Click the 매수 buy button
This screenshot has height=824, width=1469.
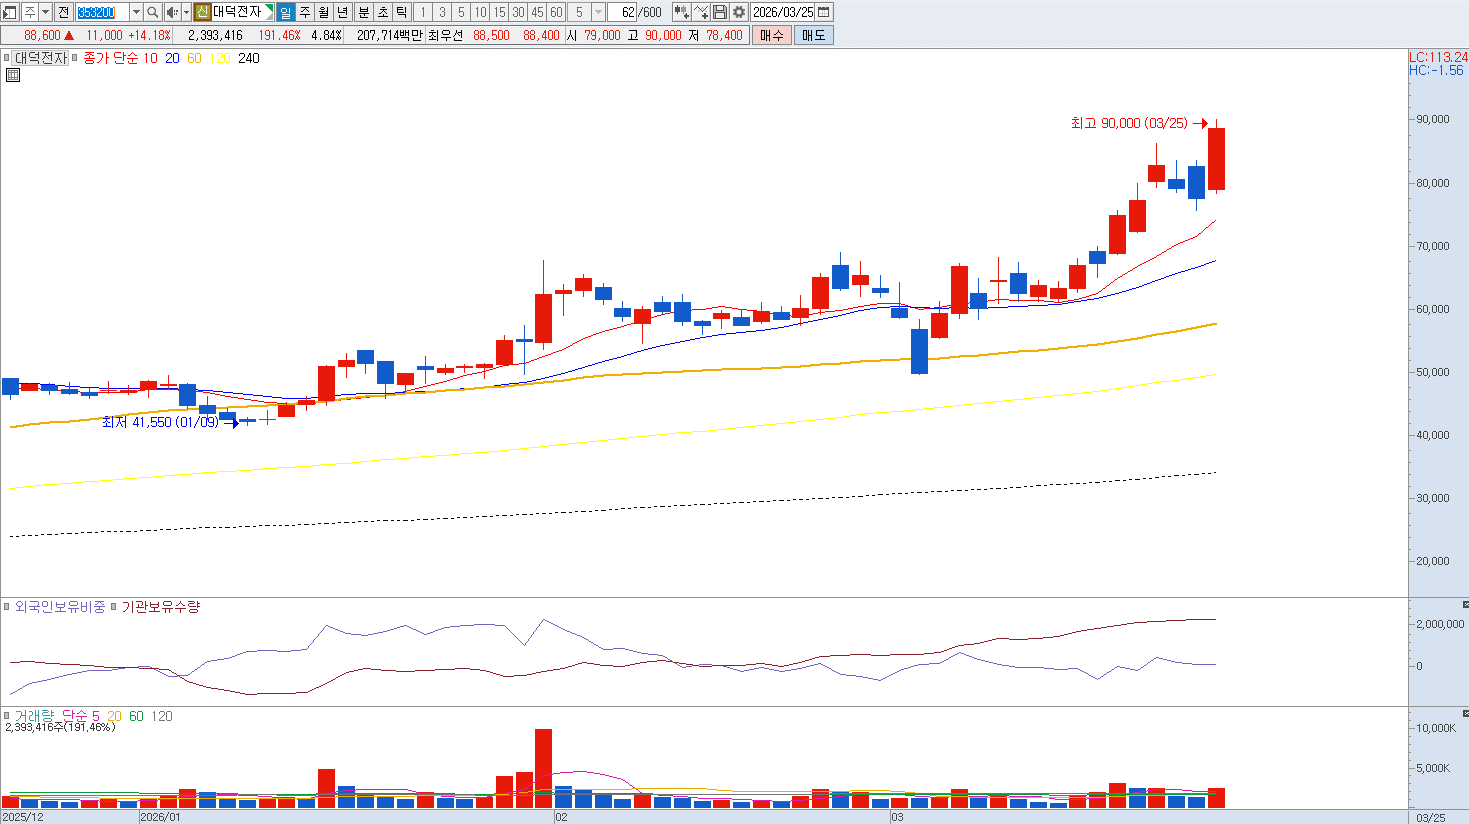(772, 35)
